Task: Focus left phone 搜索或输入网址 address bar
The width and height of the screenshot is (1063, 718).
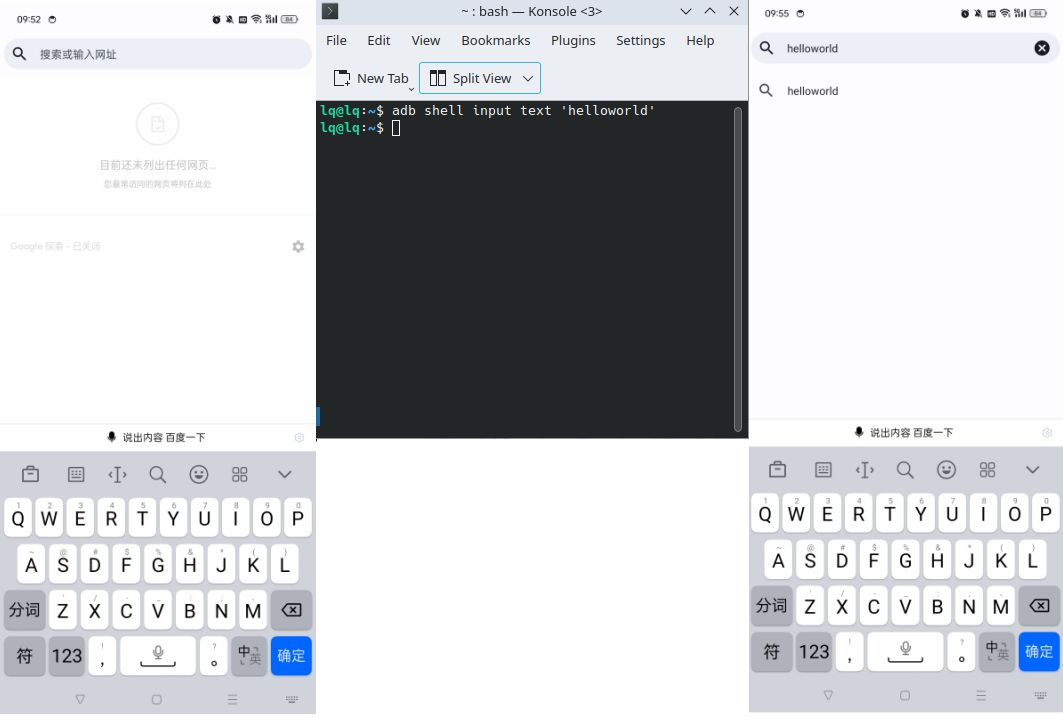Action: [158, 54]
